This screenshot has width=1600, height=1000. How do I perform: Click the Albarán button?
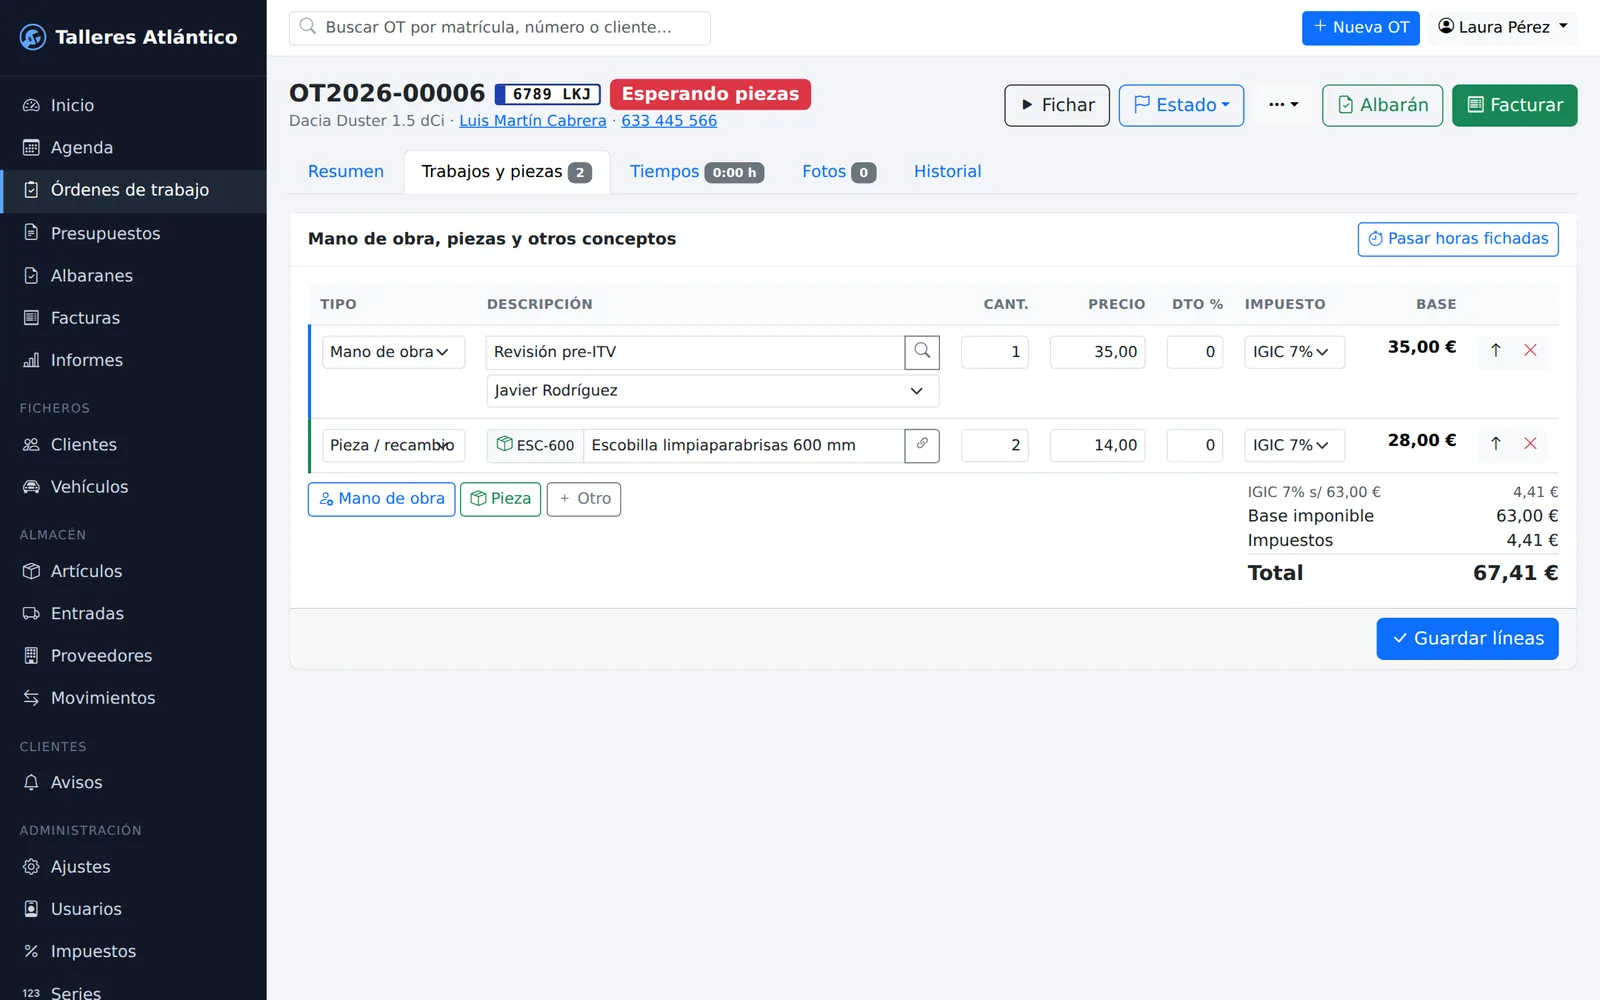tap(1382, 105)
